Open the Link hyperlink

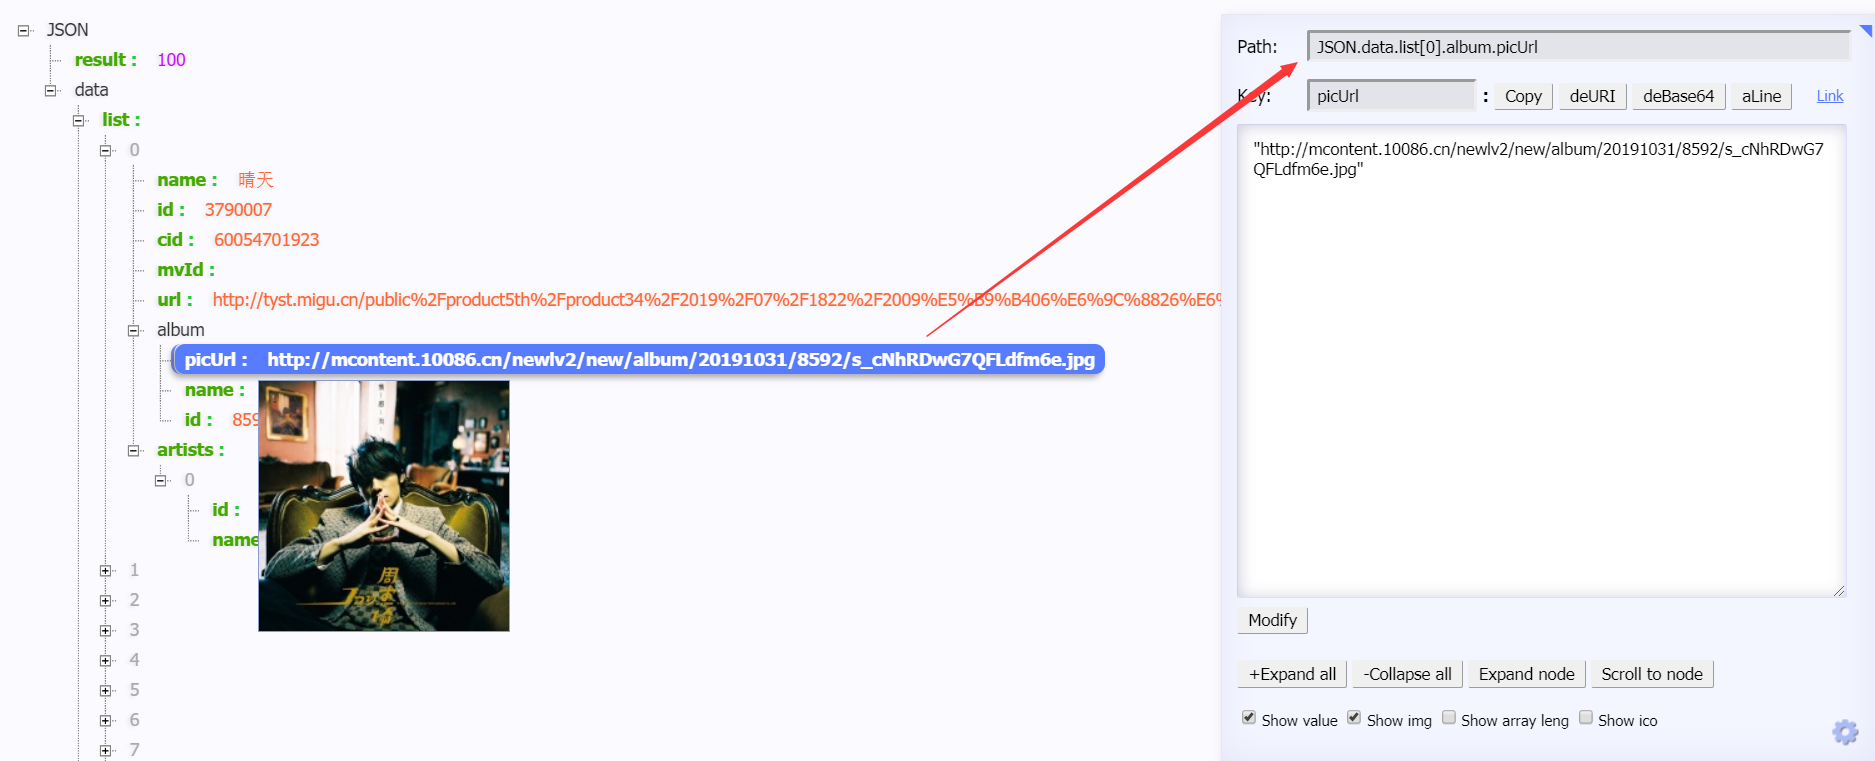click(1830, 96)
